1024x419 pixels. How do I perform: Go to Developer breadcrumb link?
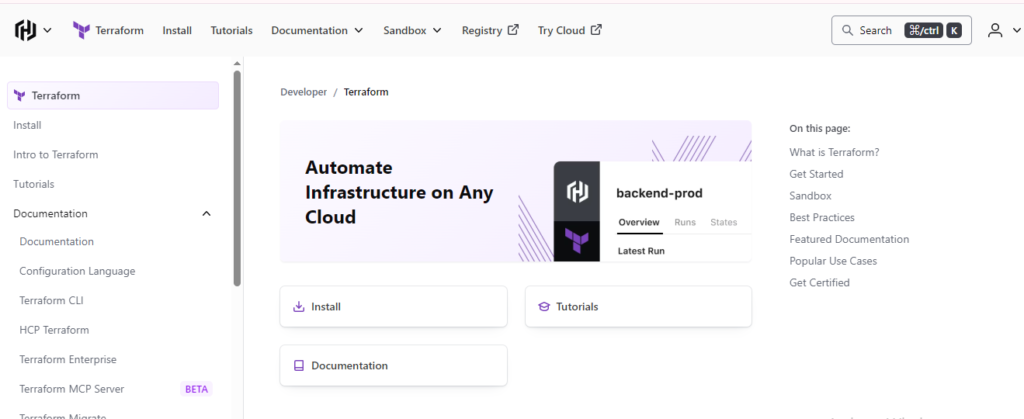(x=304, y=92)
